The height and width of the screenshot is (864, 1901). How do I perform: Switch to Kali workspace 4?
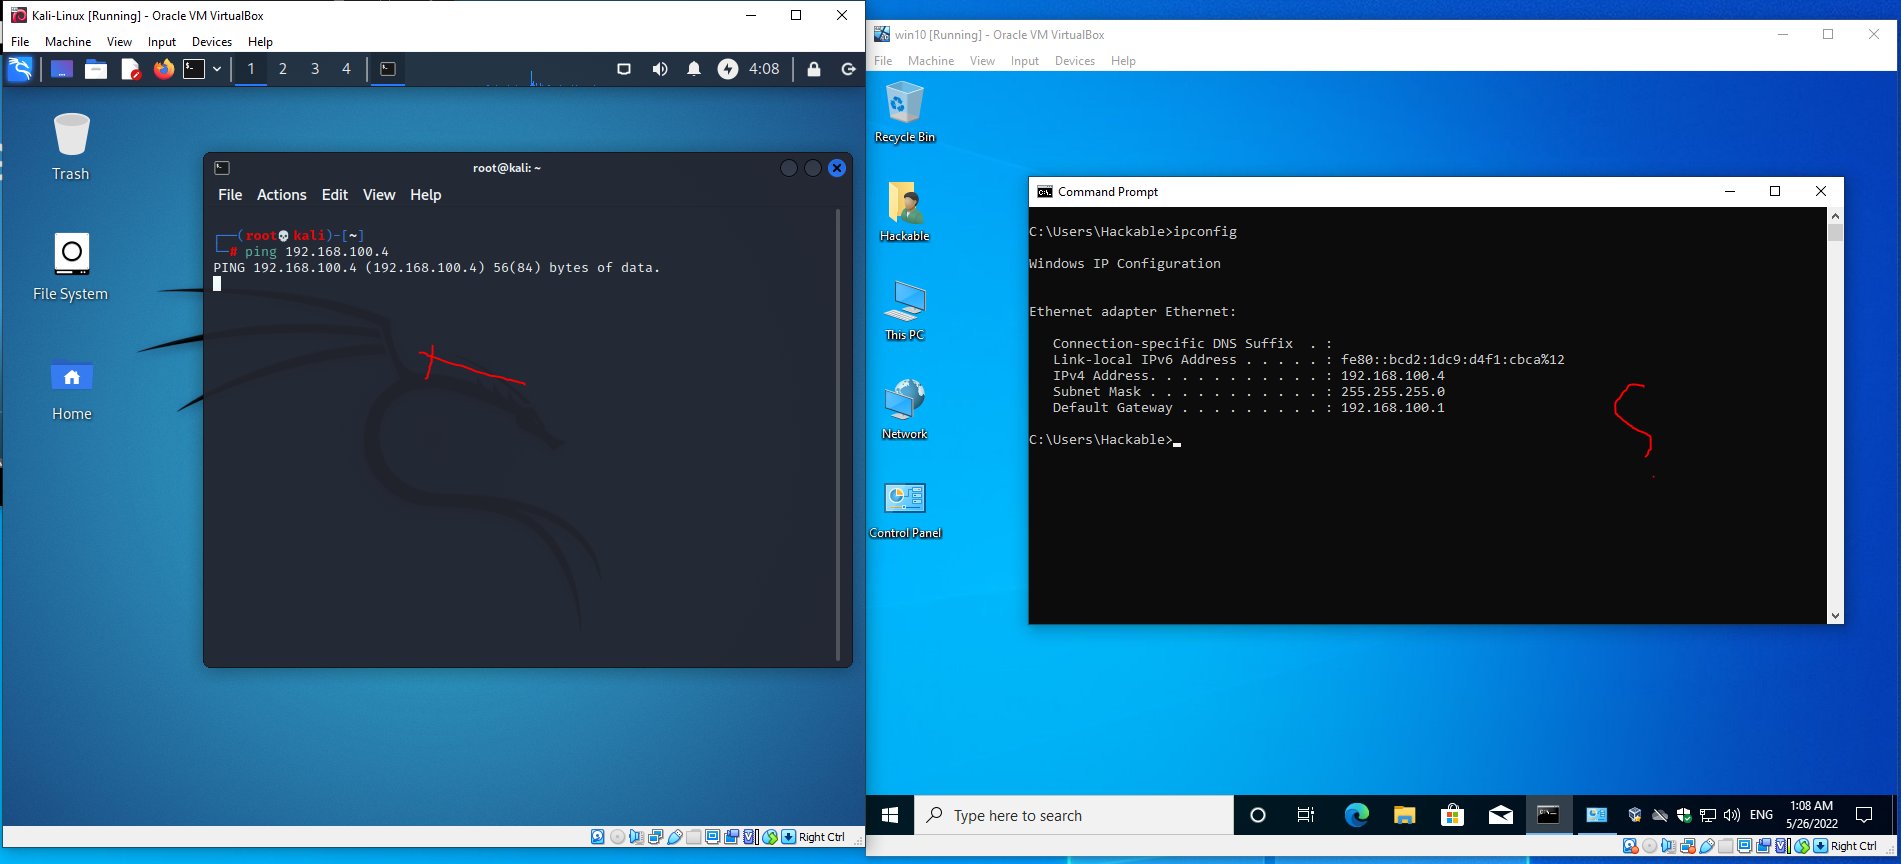(347, 69)
